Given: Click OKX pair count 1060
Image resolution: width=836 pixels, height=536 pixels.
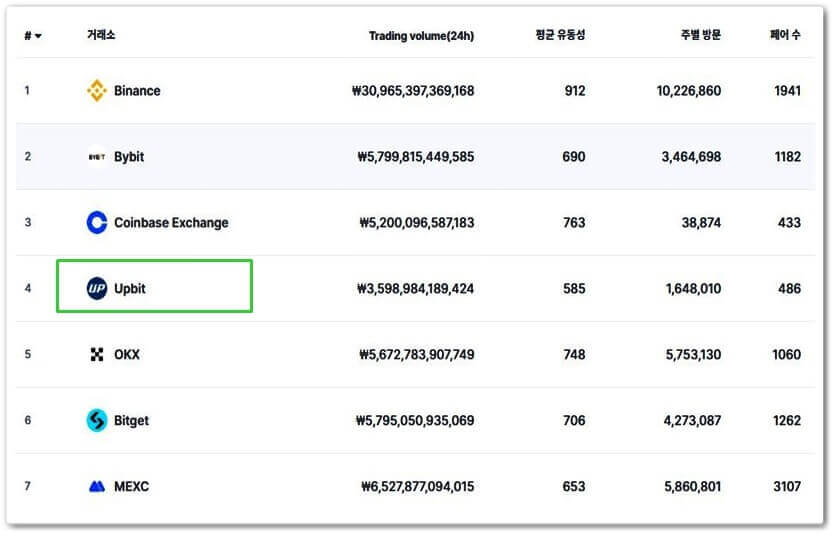Looking at the screenshot, I should (x=786, y=355).
